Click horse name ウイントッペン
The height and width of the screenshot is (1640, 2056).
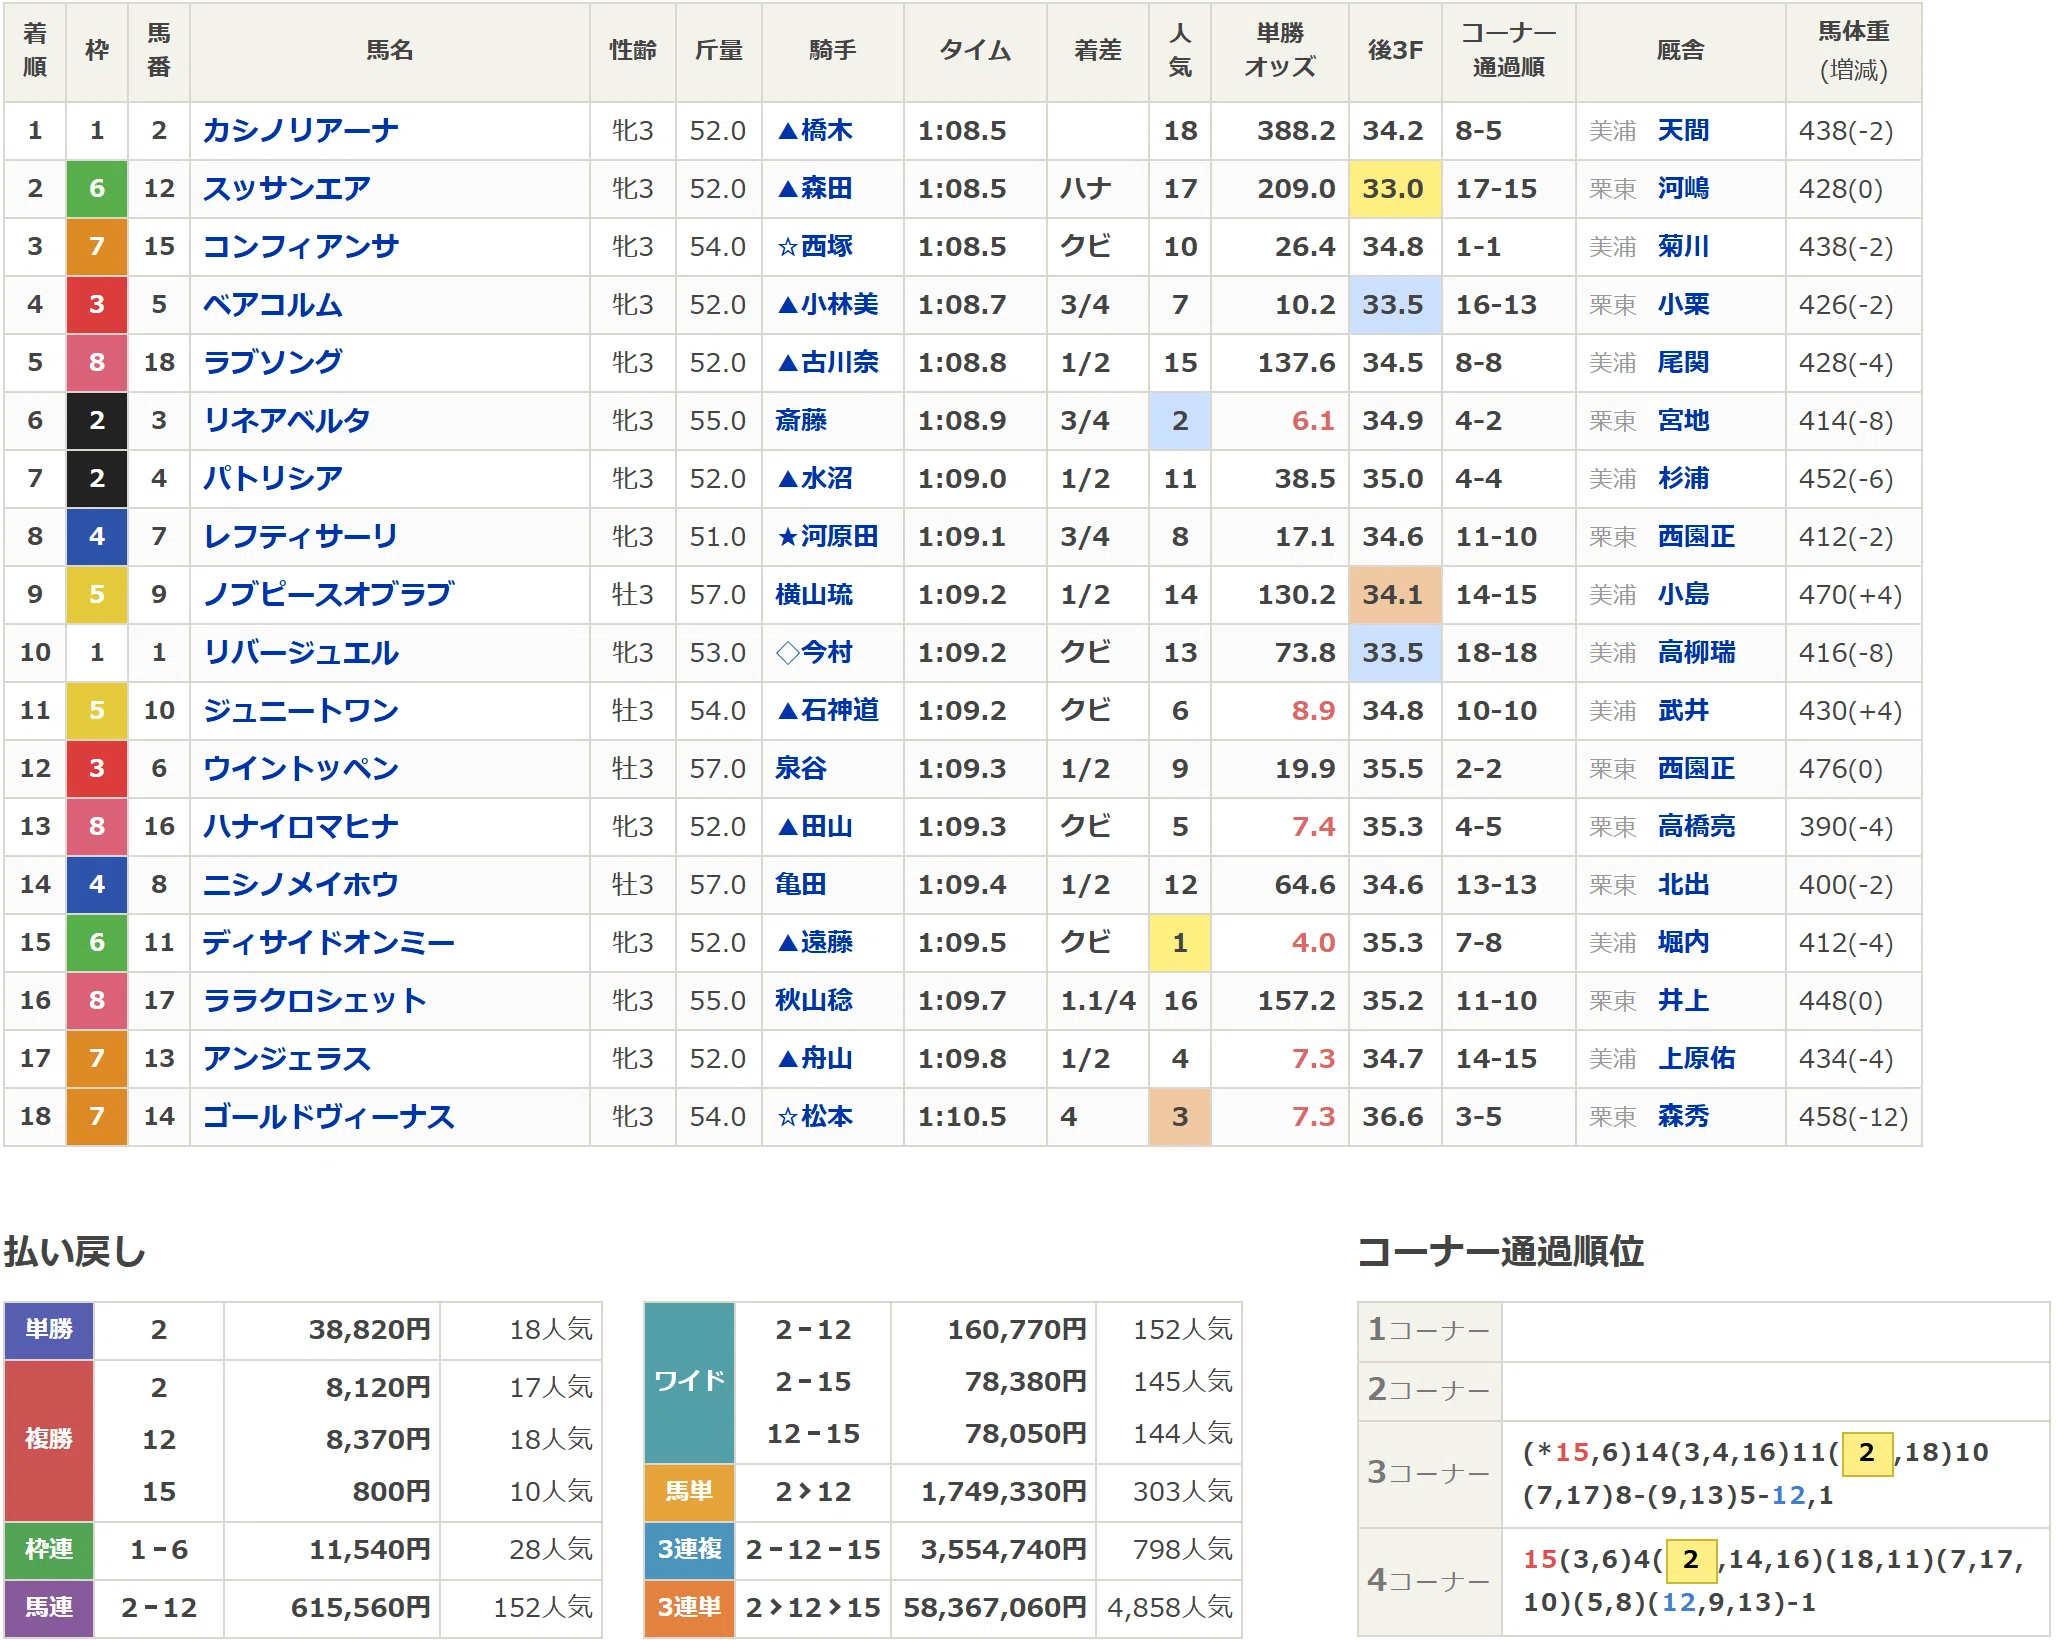pyautogui.click(x=300, y=769)
